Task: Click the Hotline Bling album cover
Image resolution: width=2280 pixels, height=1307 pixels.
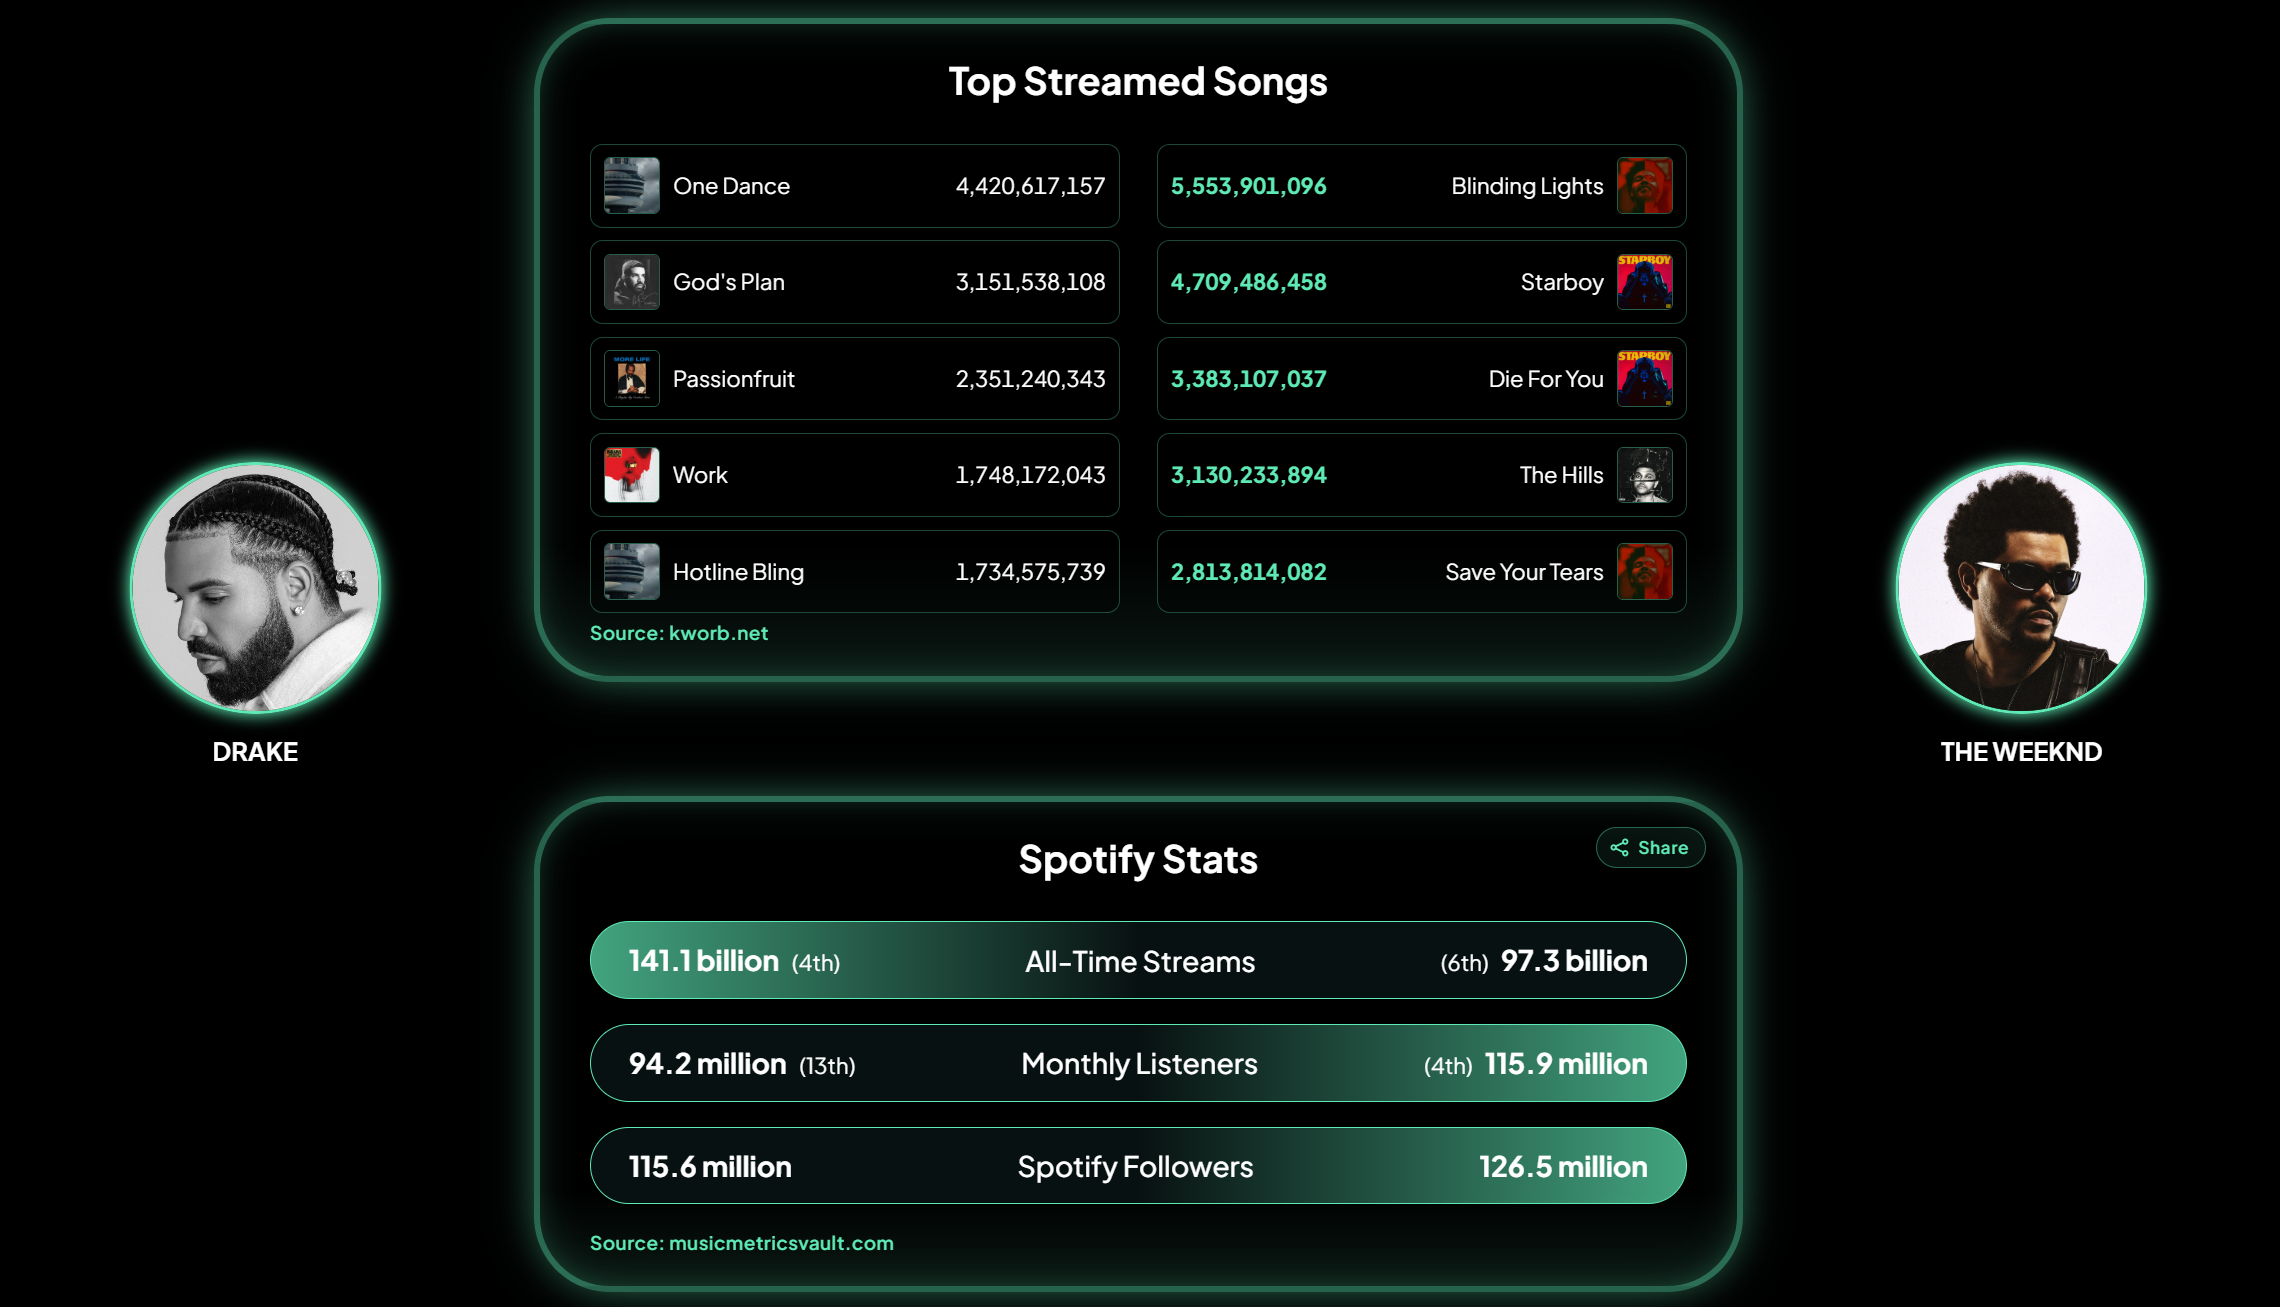Action: point(632,572)
